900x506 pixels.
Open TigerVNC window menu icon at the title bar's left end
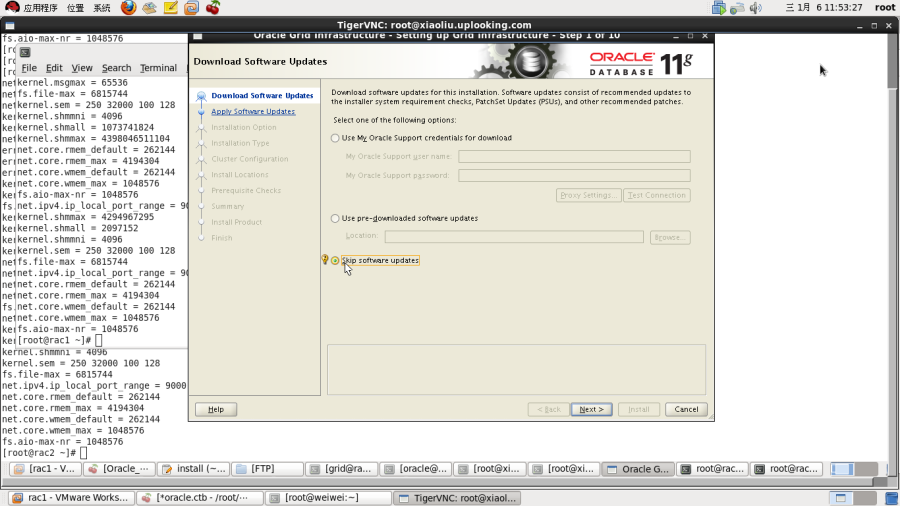click(10, 26)
